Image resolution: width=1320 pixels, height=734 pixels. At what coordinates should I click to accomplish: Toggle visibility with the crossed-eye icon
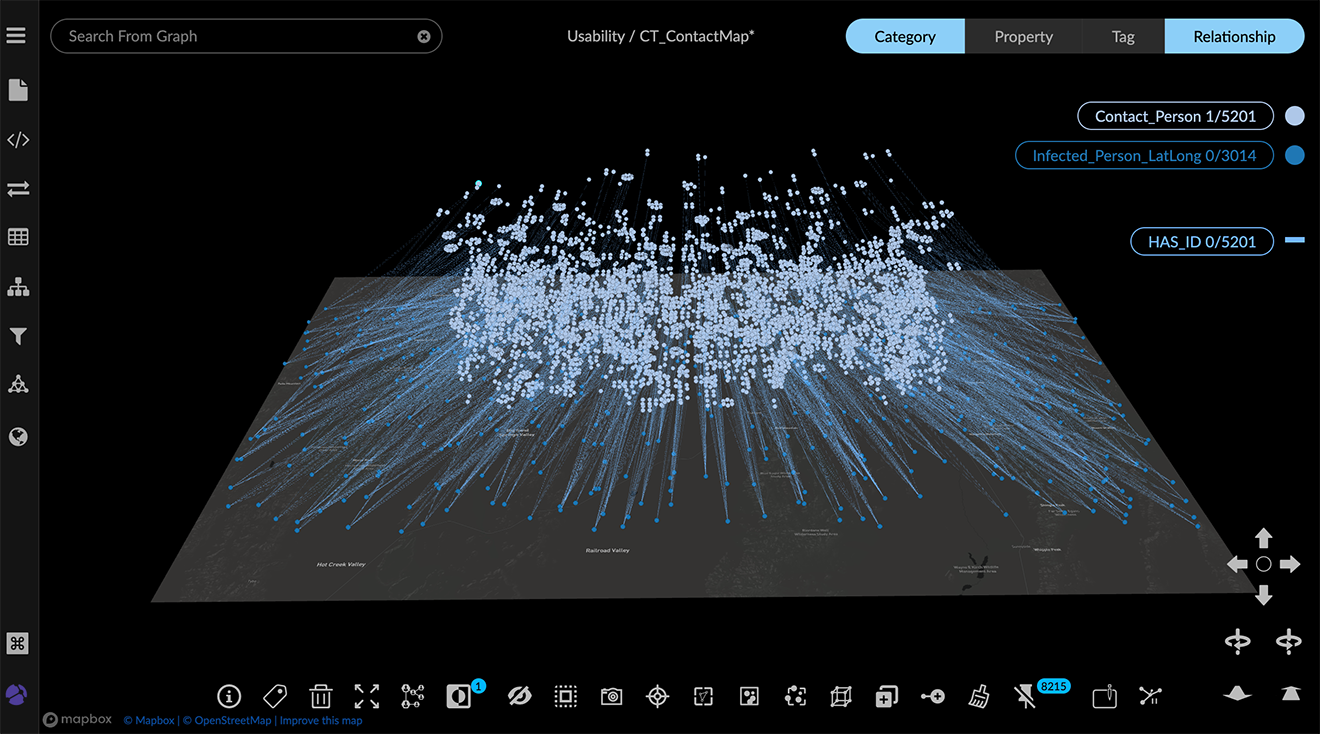click(x=519, y=696)
